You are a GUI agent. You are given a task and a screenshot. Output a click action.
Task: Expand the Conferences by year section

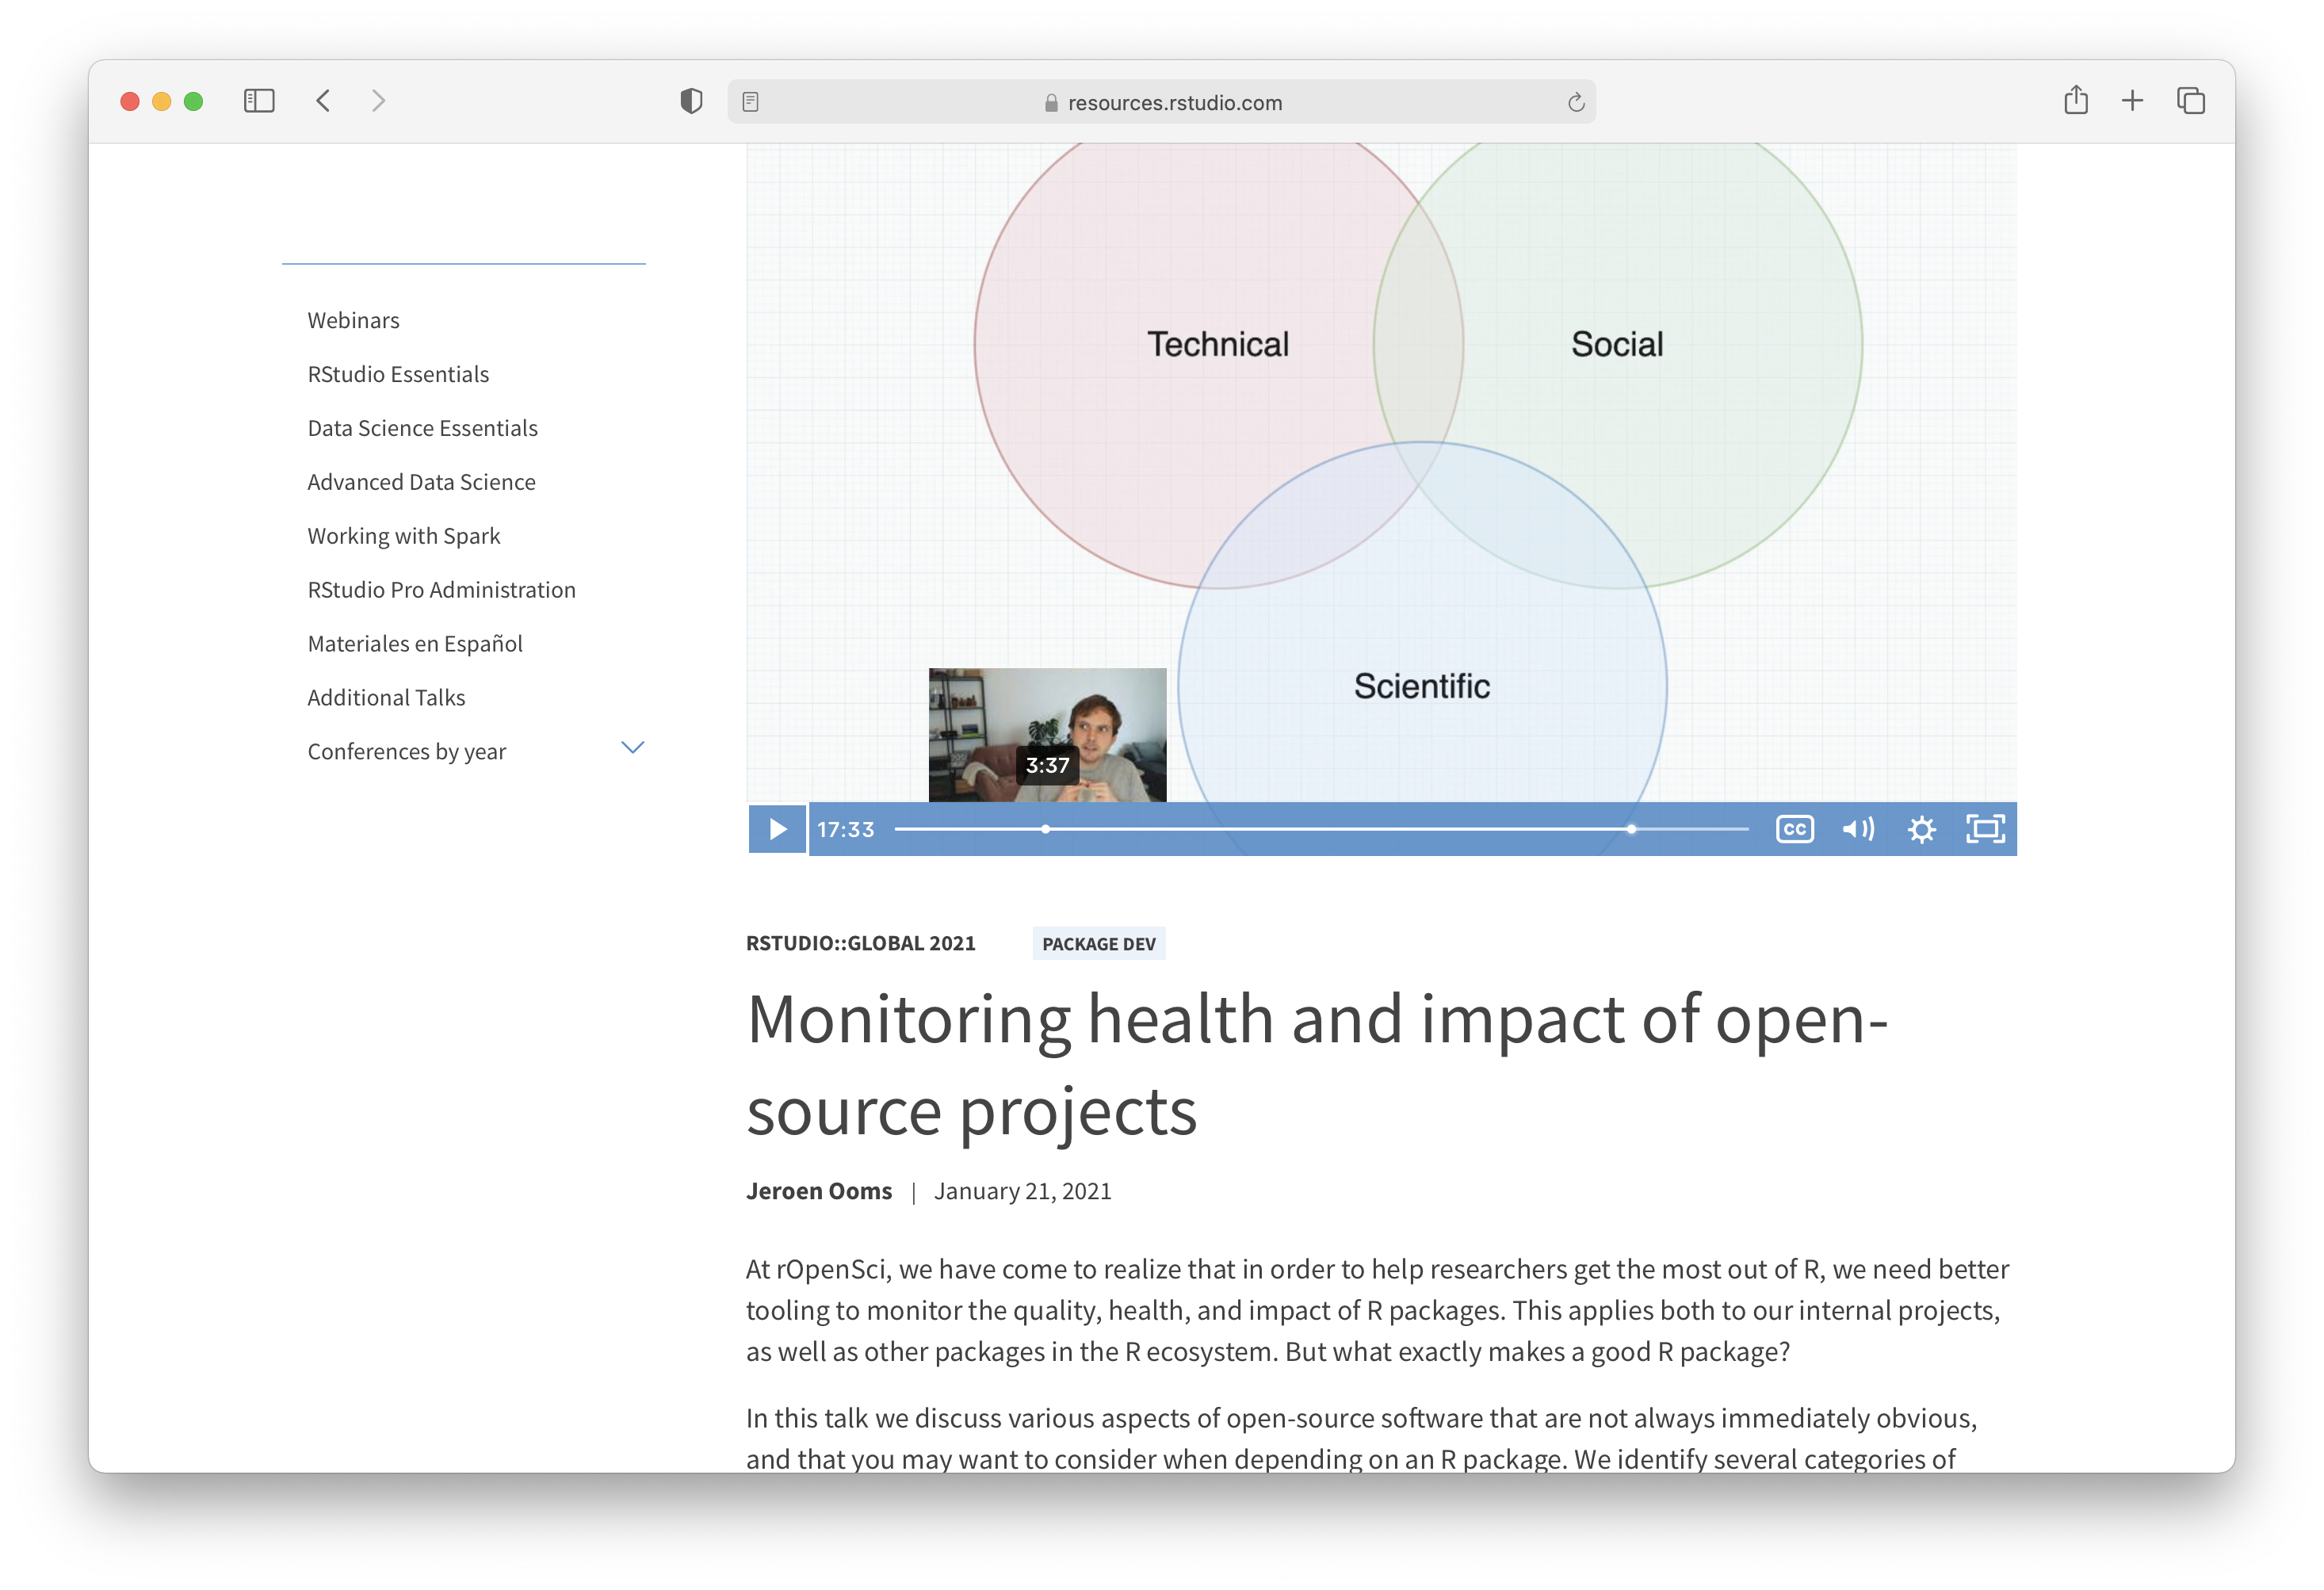click(x=631, y=748)
